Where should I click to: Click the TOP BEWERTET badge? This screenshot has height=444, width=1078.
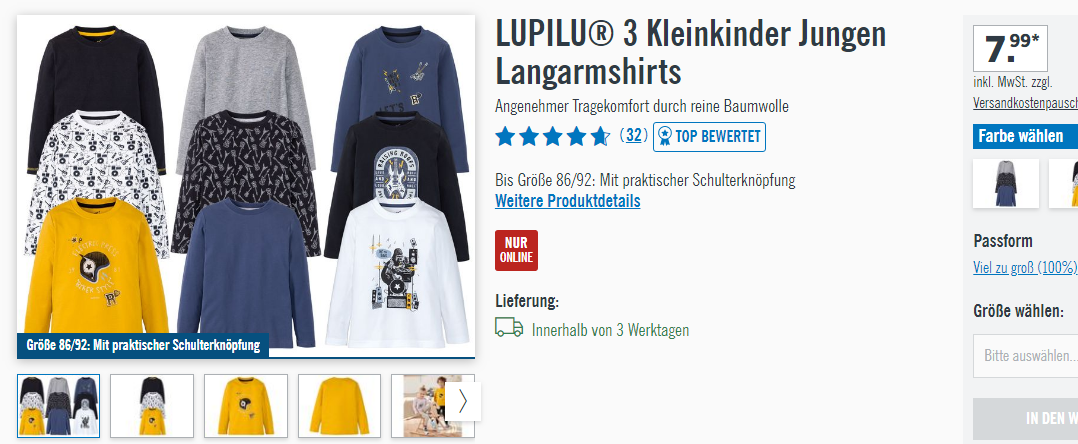(x=710, y=137)
